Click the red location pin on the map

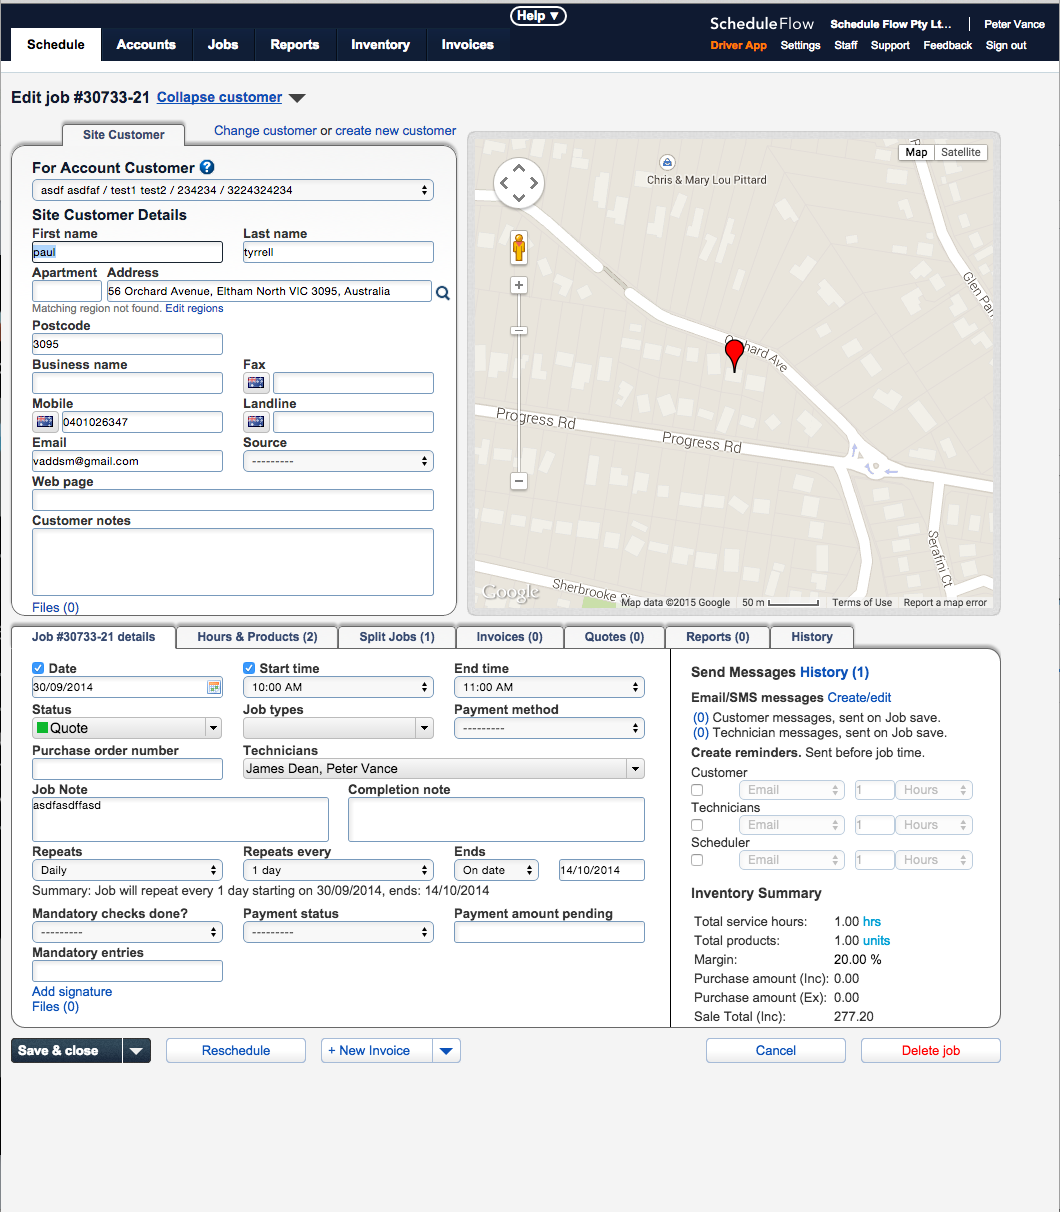(x=735, y=355)
